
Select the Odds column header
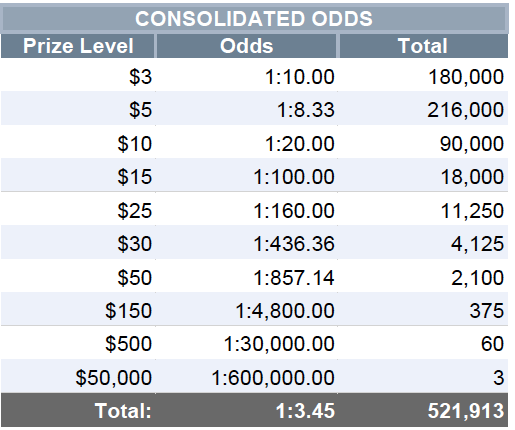tap(246, 46)
